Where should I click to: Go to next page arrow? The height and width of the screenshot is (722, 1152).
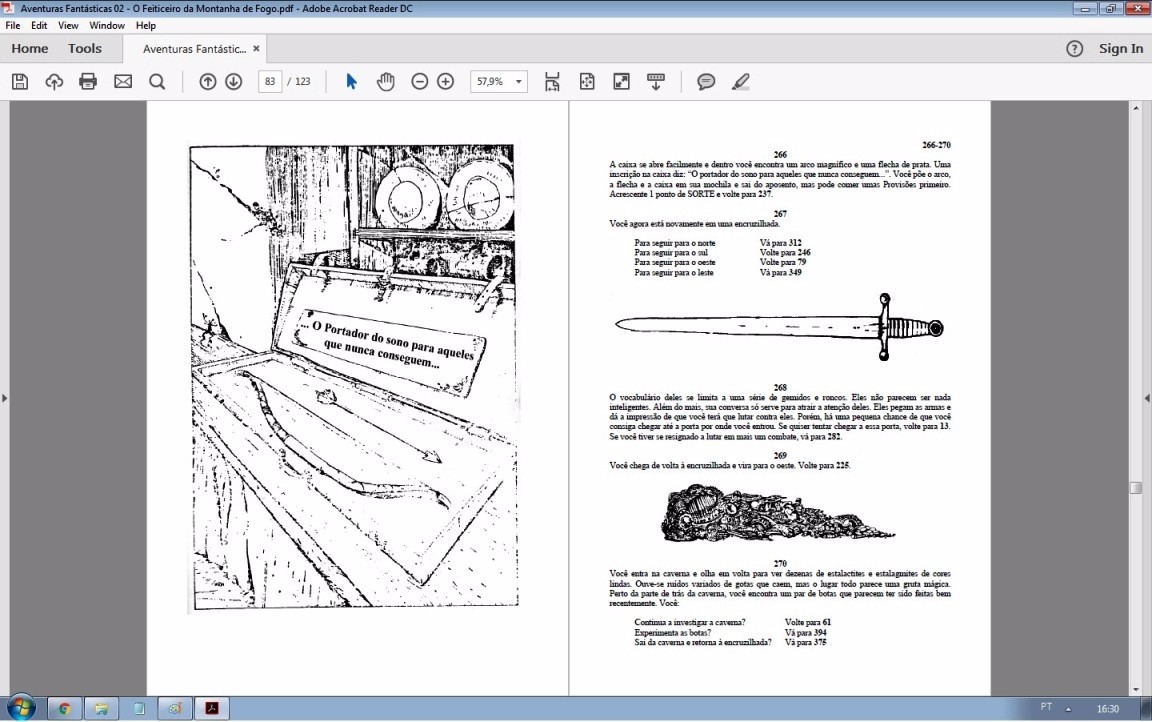pos(234,82)
